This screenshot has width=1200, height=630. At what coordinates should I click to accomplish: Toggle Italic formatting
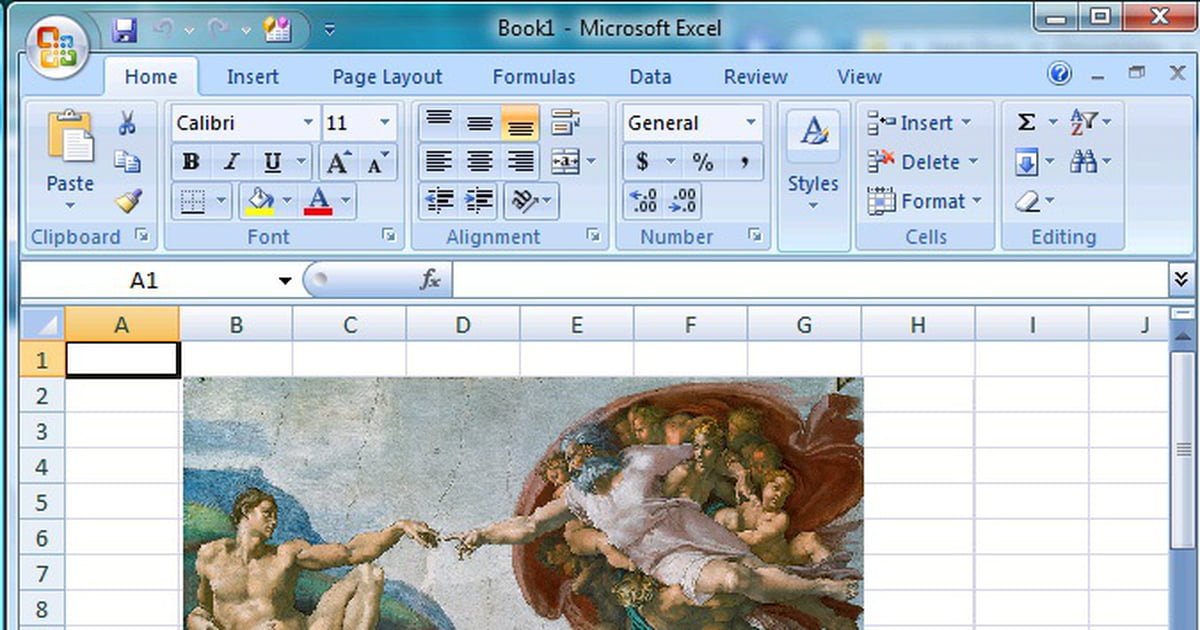click(x=231, y=162)
